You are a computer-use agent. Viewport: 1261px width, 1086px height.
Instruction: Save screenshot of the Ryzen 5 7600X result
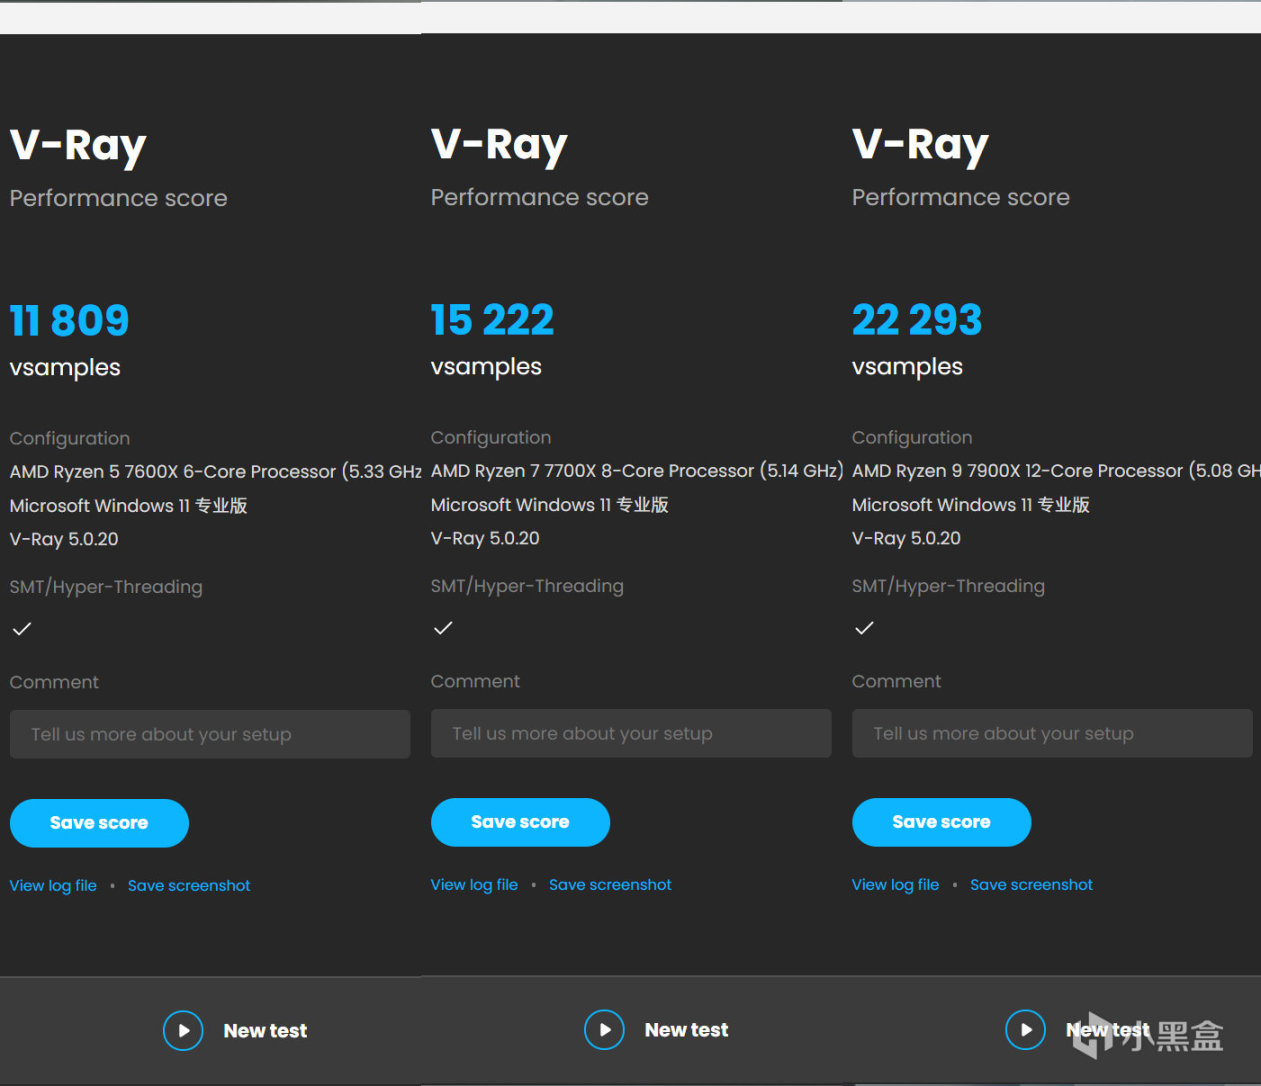[189, 886]
